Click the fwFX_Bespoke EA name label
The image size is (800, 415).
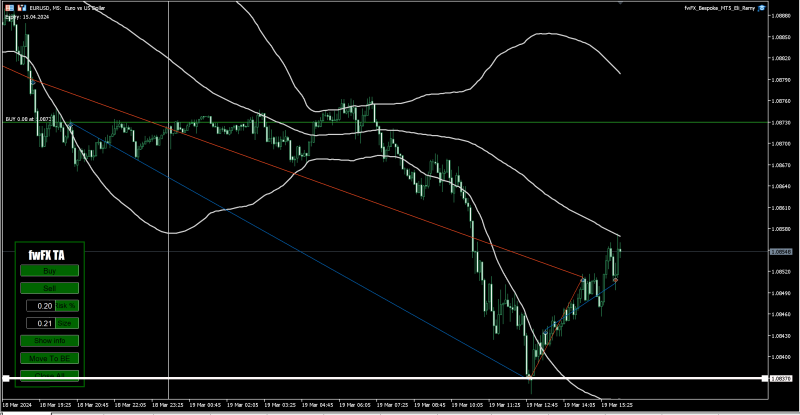coord(719,8)
